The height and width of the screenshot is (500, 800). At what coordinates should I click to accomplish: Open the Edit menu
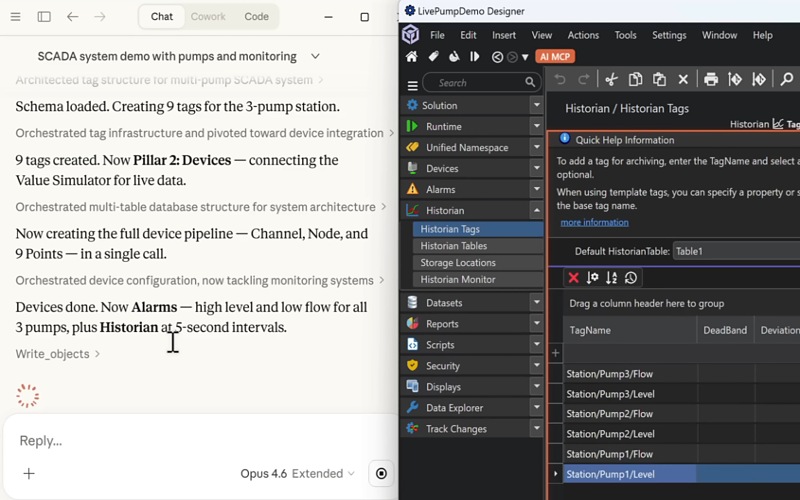[x=468, y=35]
